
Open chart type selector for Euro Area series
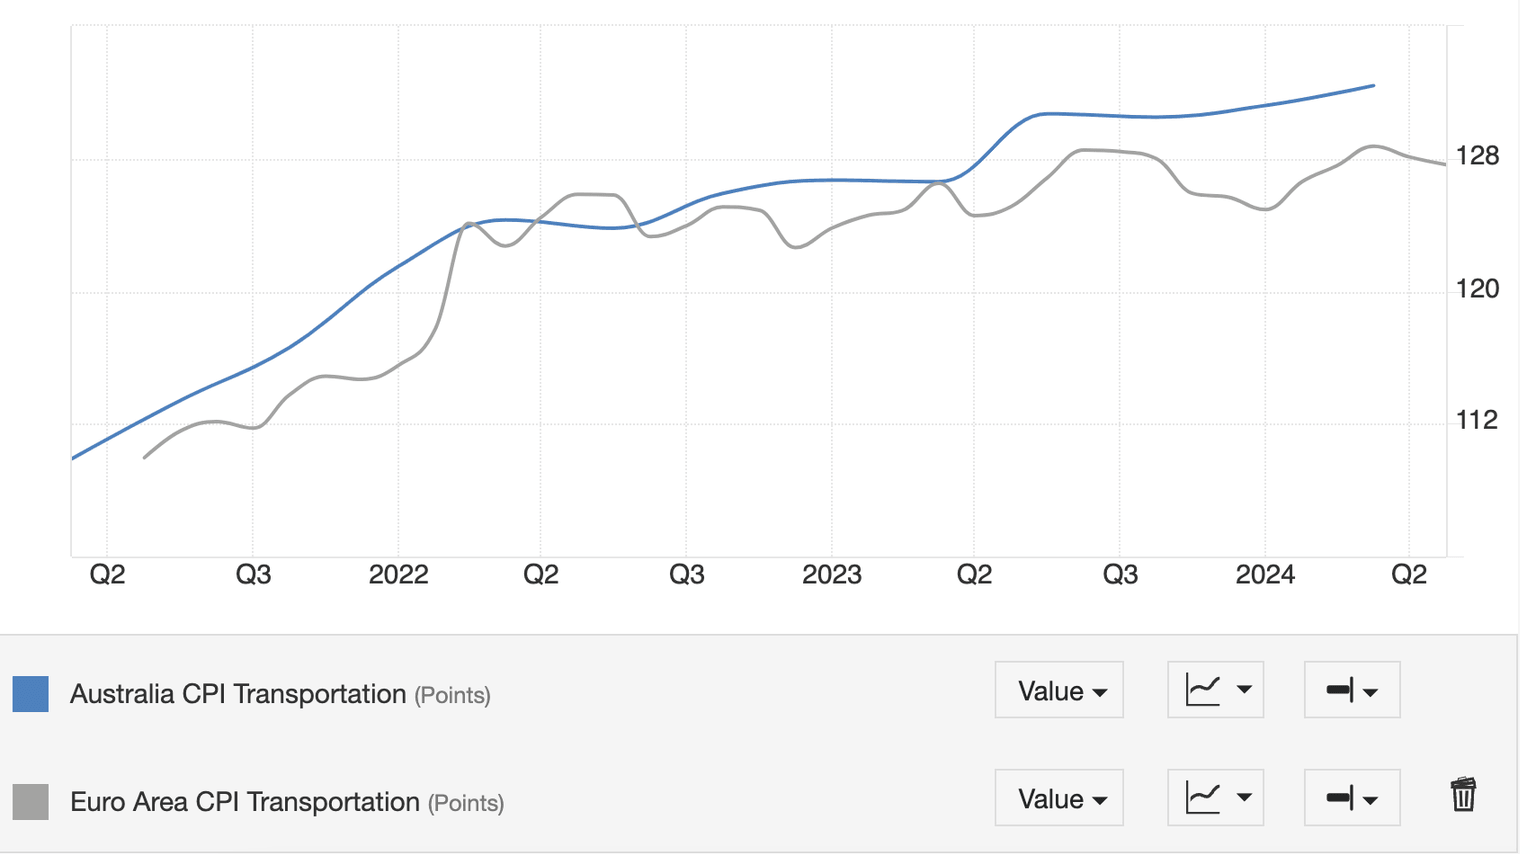click(1215, 798)
